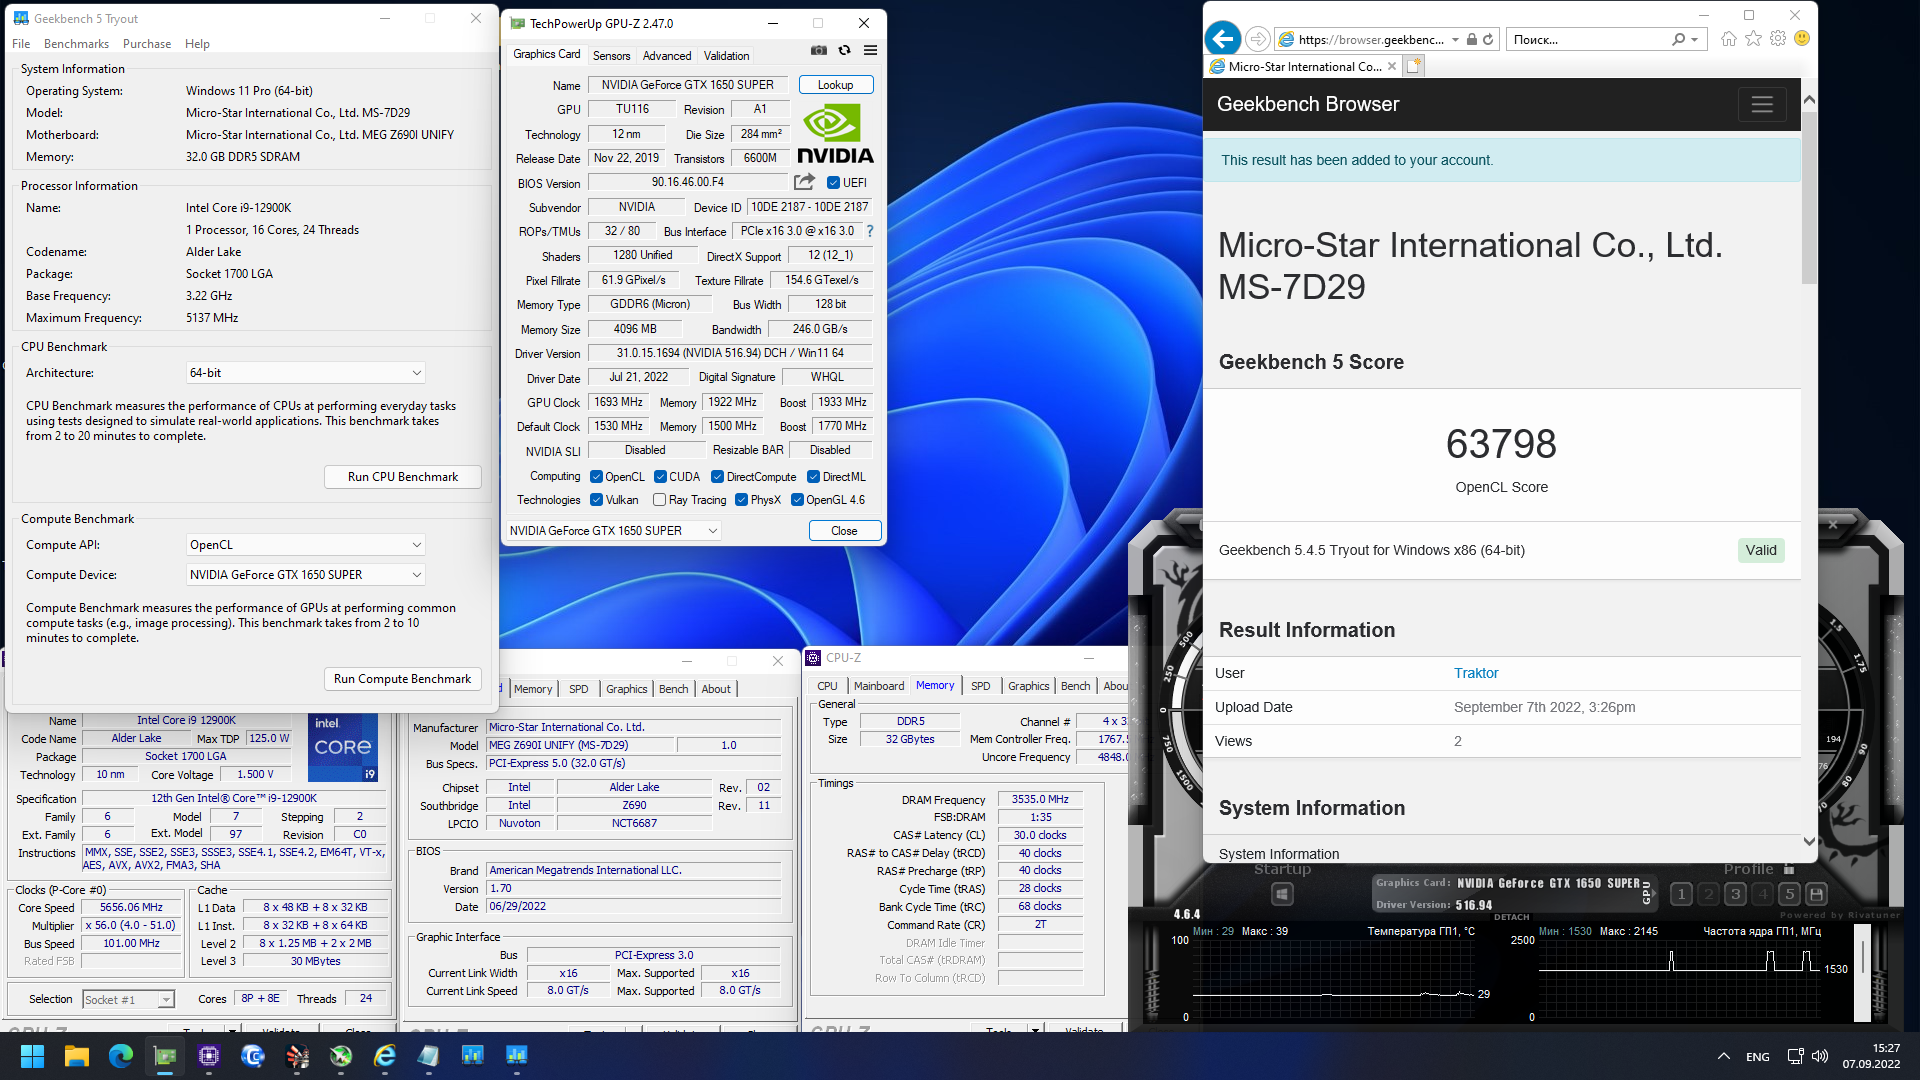Open the browser settings gear icon

point(1777,39)
